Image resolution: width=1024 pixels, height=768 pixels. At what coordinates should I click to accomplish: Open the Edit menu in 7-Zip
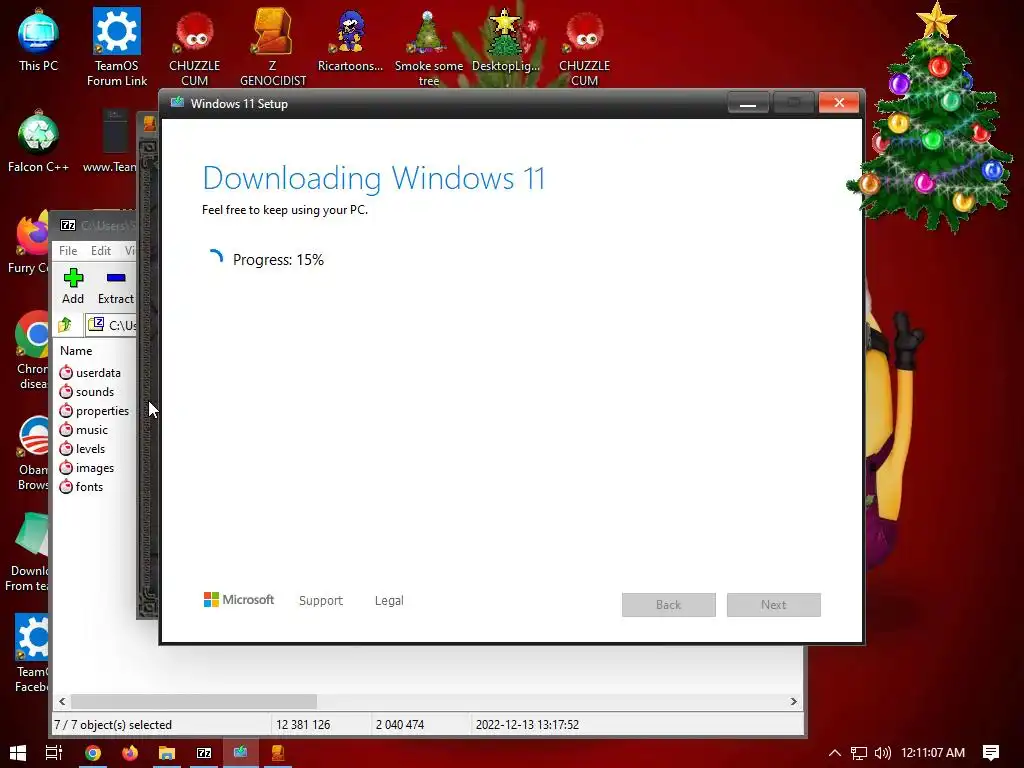point(101,251)
